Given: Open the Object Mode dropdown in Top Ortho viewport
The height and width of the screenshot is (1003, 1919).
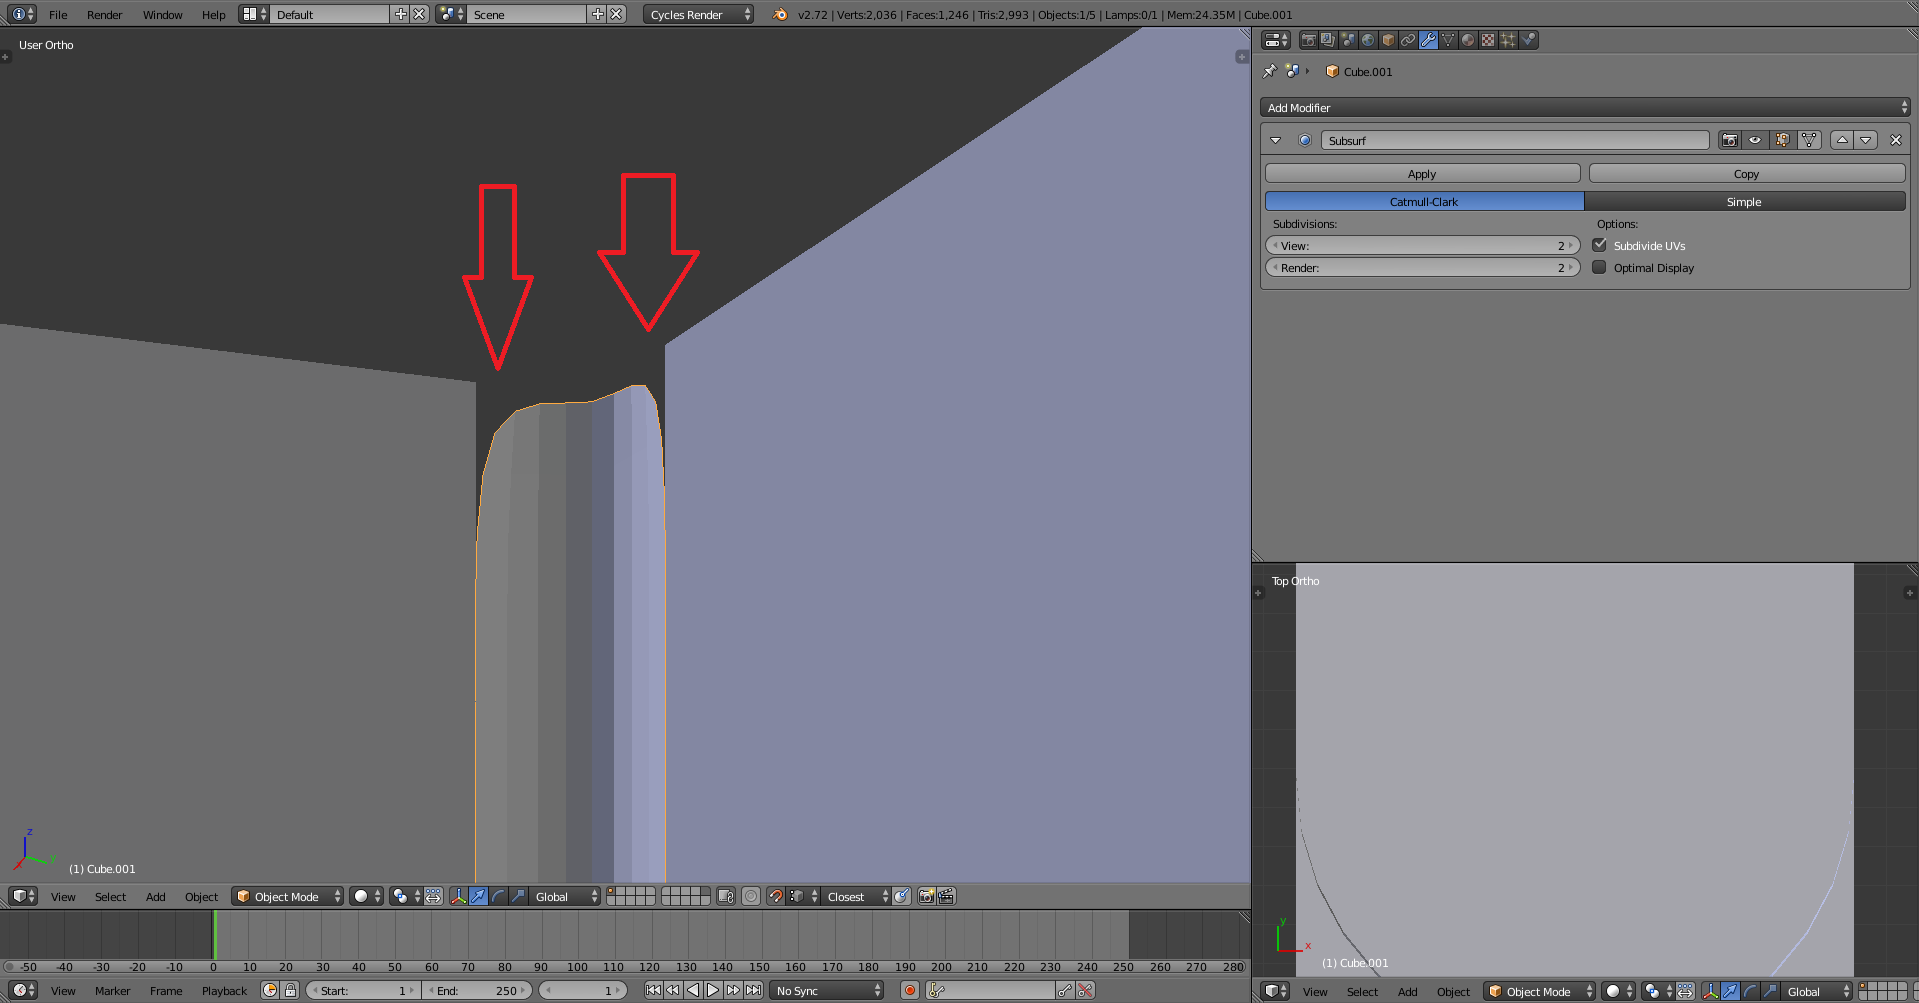Looking at the screenshot, I should [x=1540, y=991].
